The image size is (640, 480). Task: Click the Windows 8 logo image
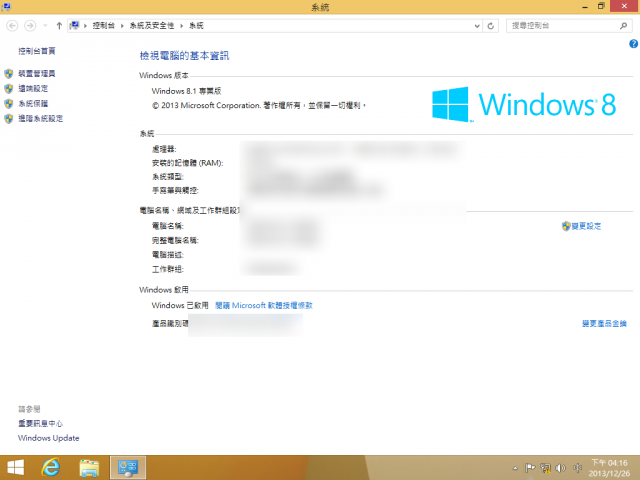click(524, 104)
